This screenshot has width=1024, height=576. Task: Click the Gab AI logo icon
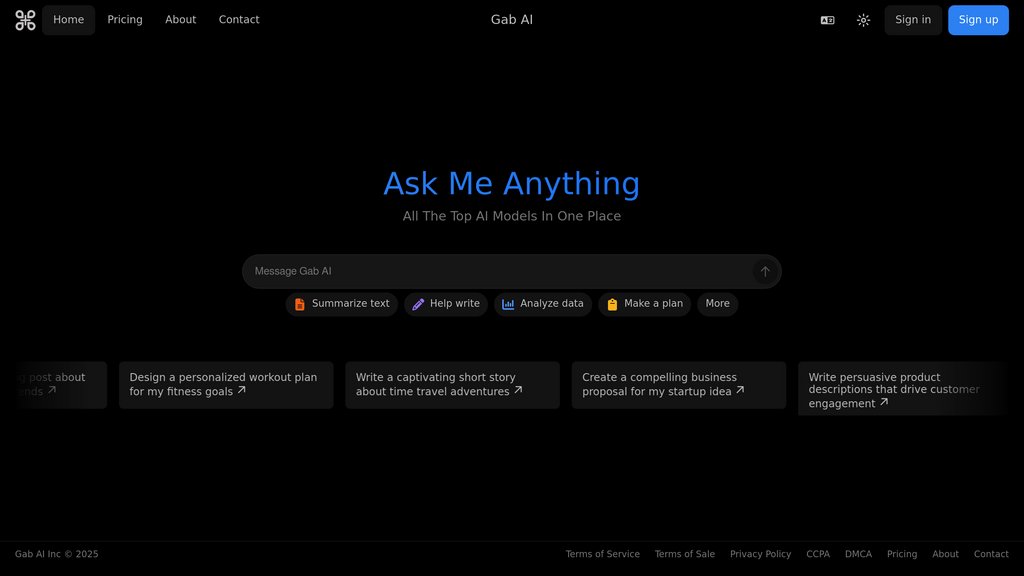tap(25, 20)
